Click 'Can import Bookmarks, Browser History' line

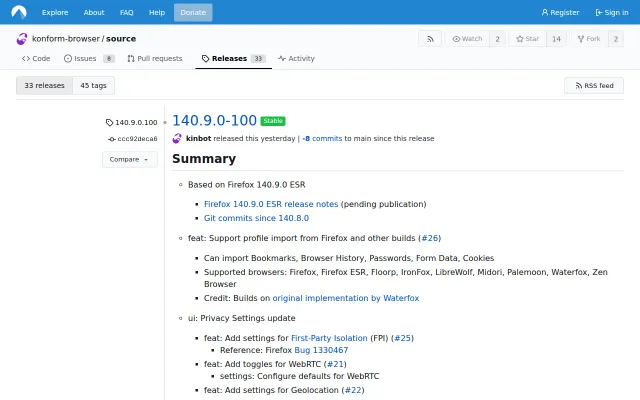pos(349,258)
